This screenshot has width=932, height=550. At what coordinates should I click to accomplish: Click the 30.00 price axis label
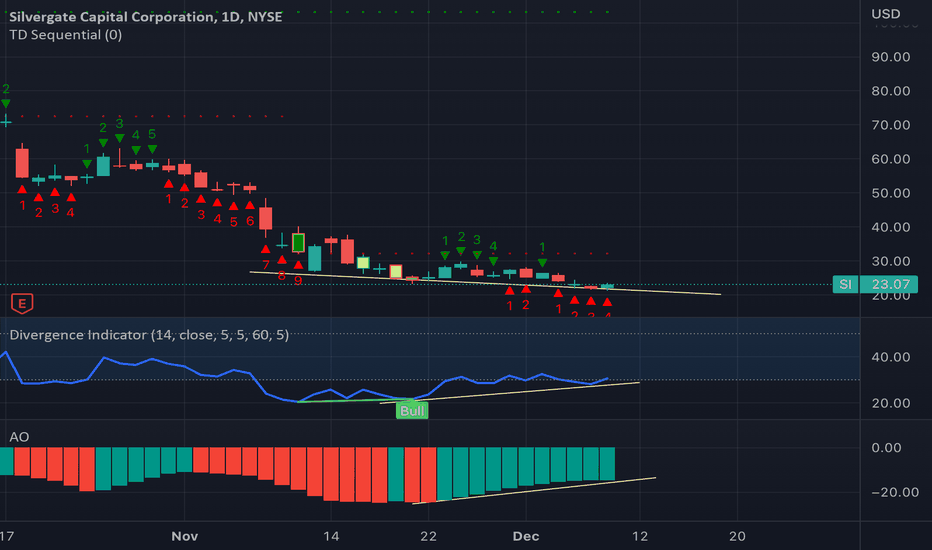pos(890,261)
